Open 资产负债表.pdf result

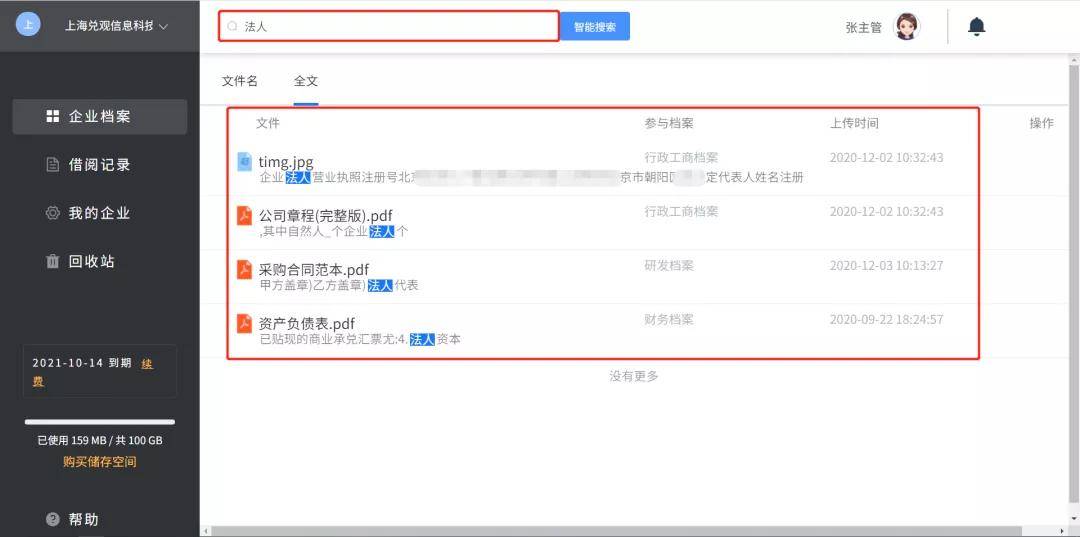click(307, 324)
